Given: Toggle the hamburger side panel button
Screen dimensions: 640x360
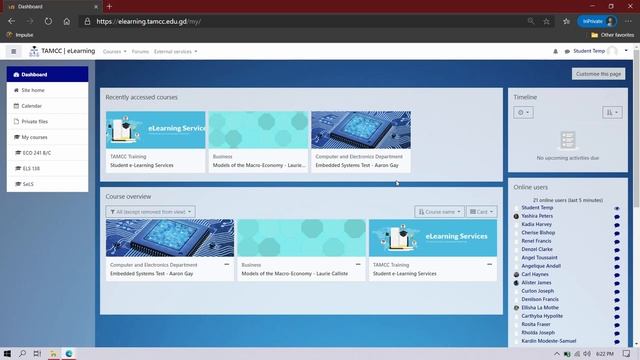Looking at the screenshot, I should click(x=13, y=51).
